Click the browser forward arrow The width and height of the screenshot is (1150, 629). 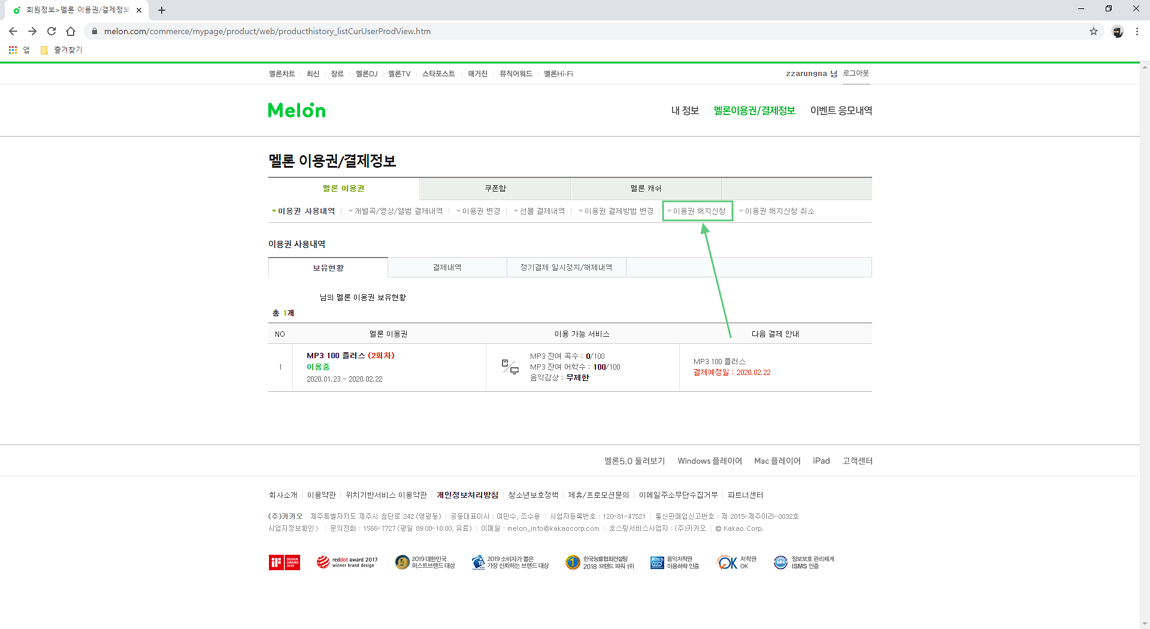coord(32,32)
